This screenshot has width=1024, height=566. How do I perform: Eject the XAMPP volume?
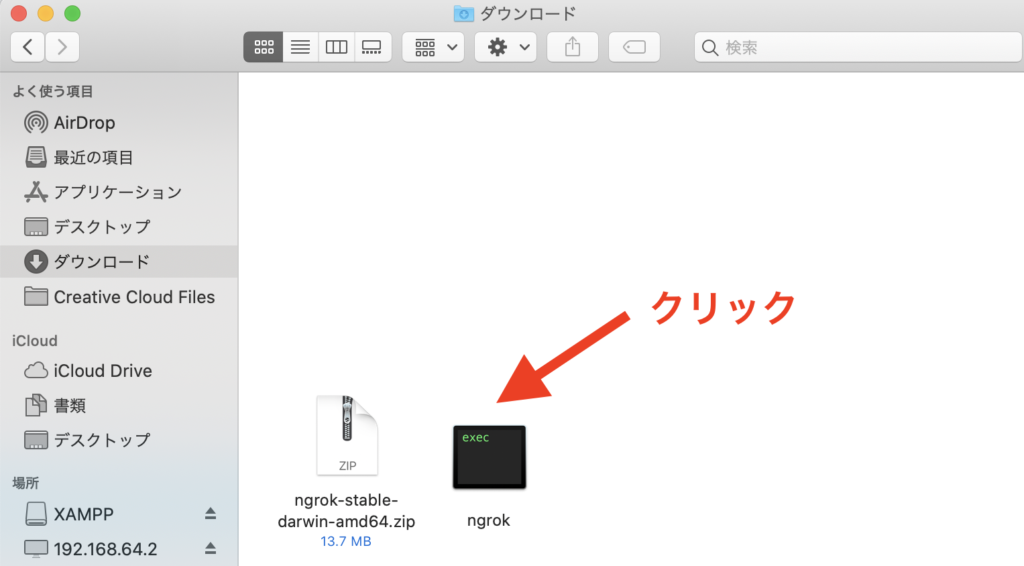210,514
